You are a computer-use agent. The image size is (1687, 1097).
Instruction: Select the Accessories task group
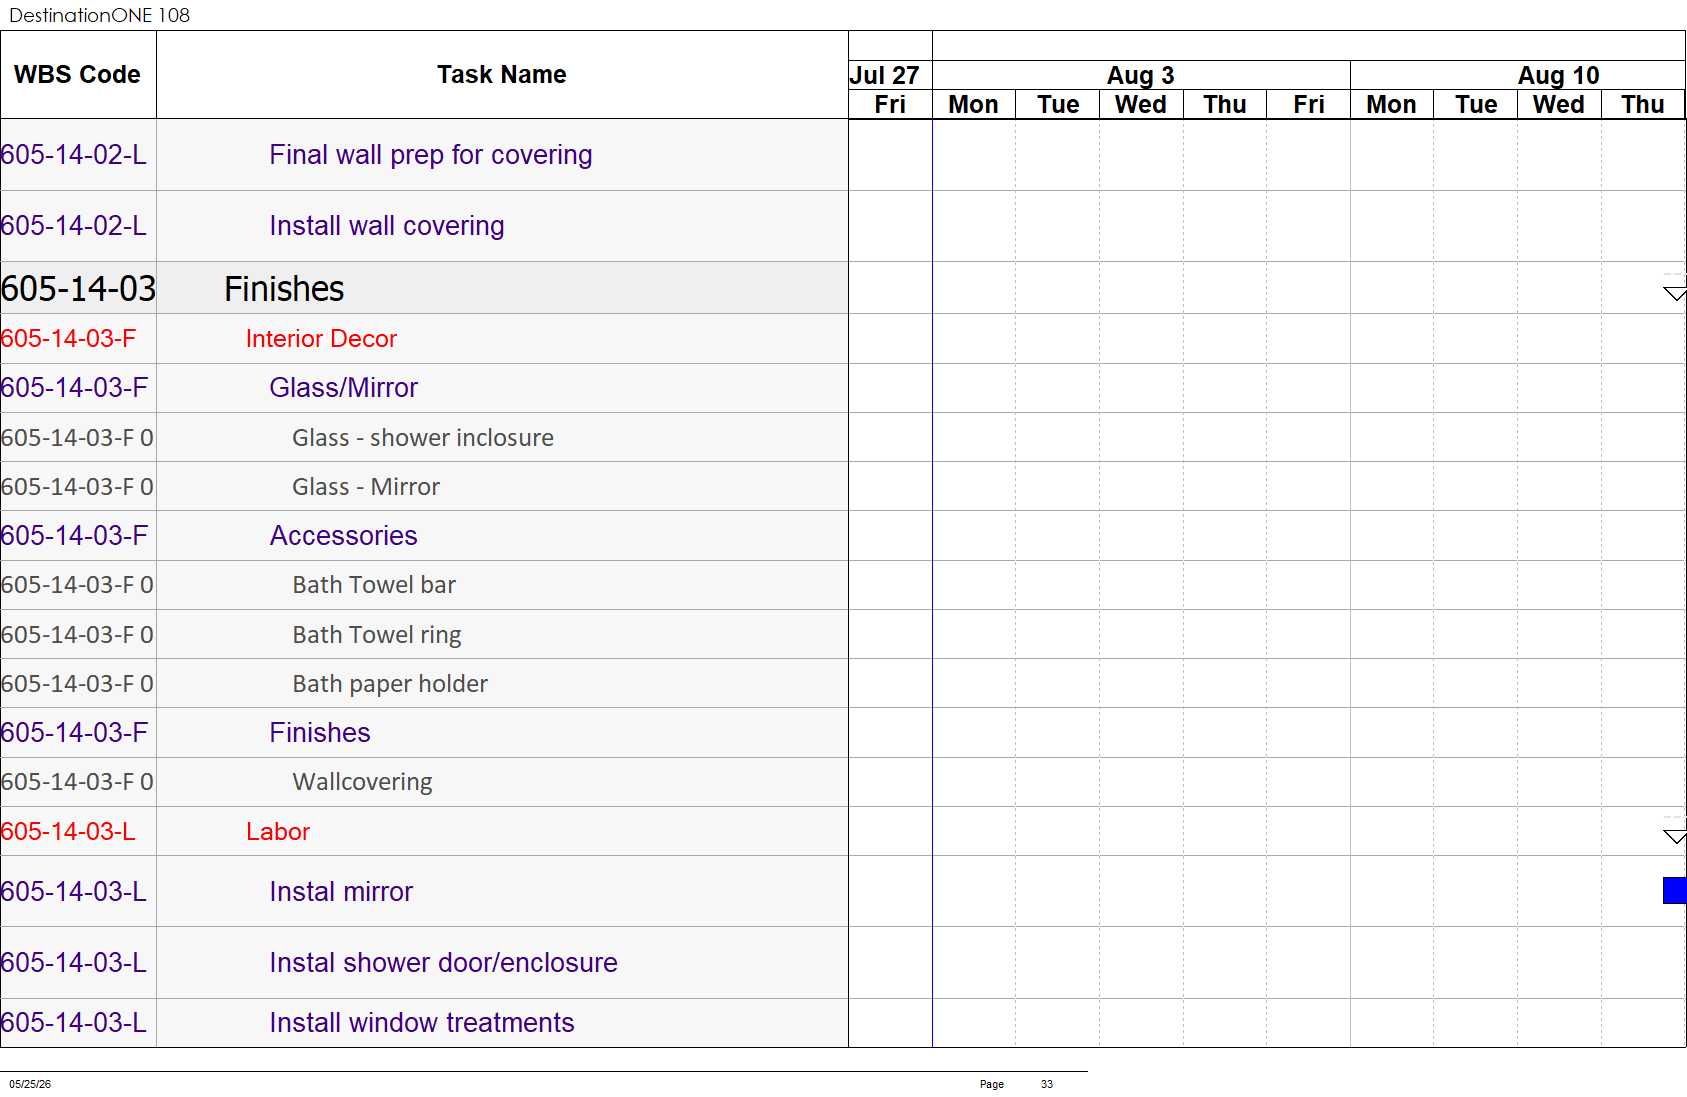click(x=343, y=536)
